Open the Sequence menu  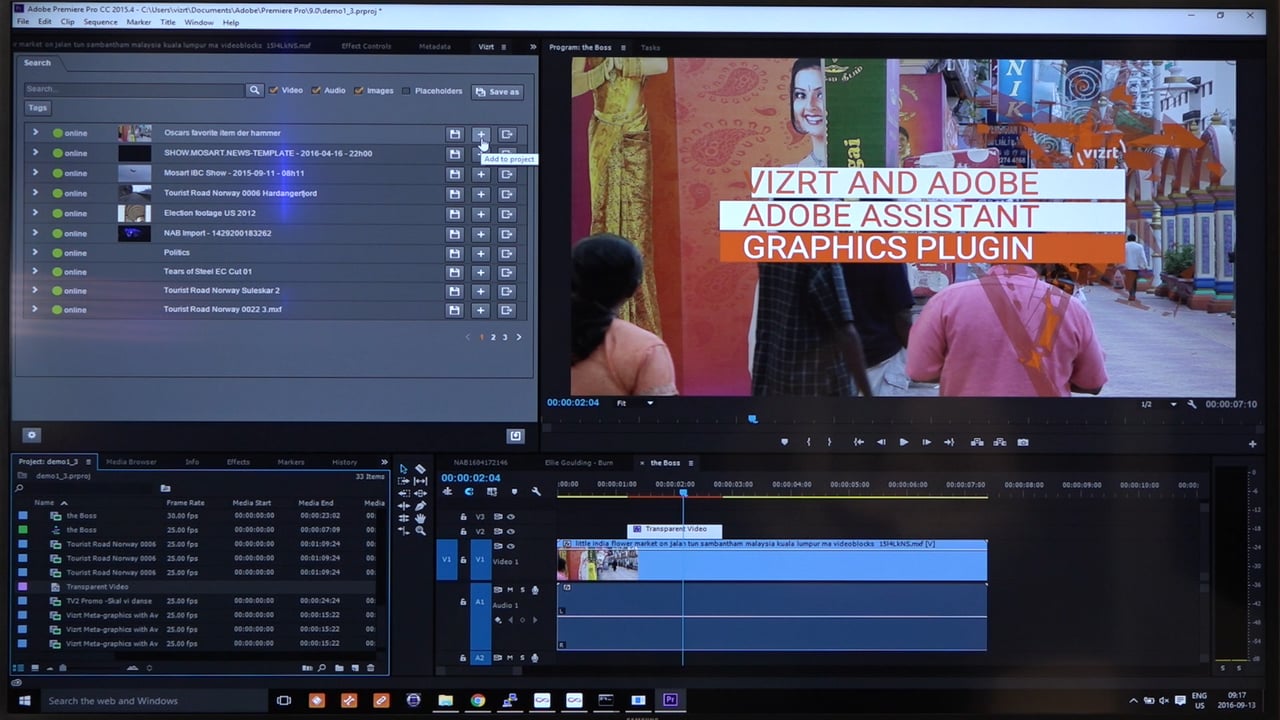coord(100,22)
